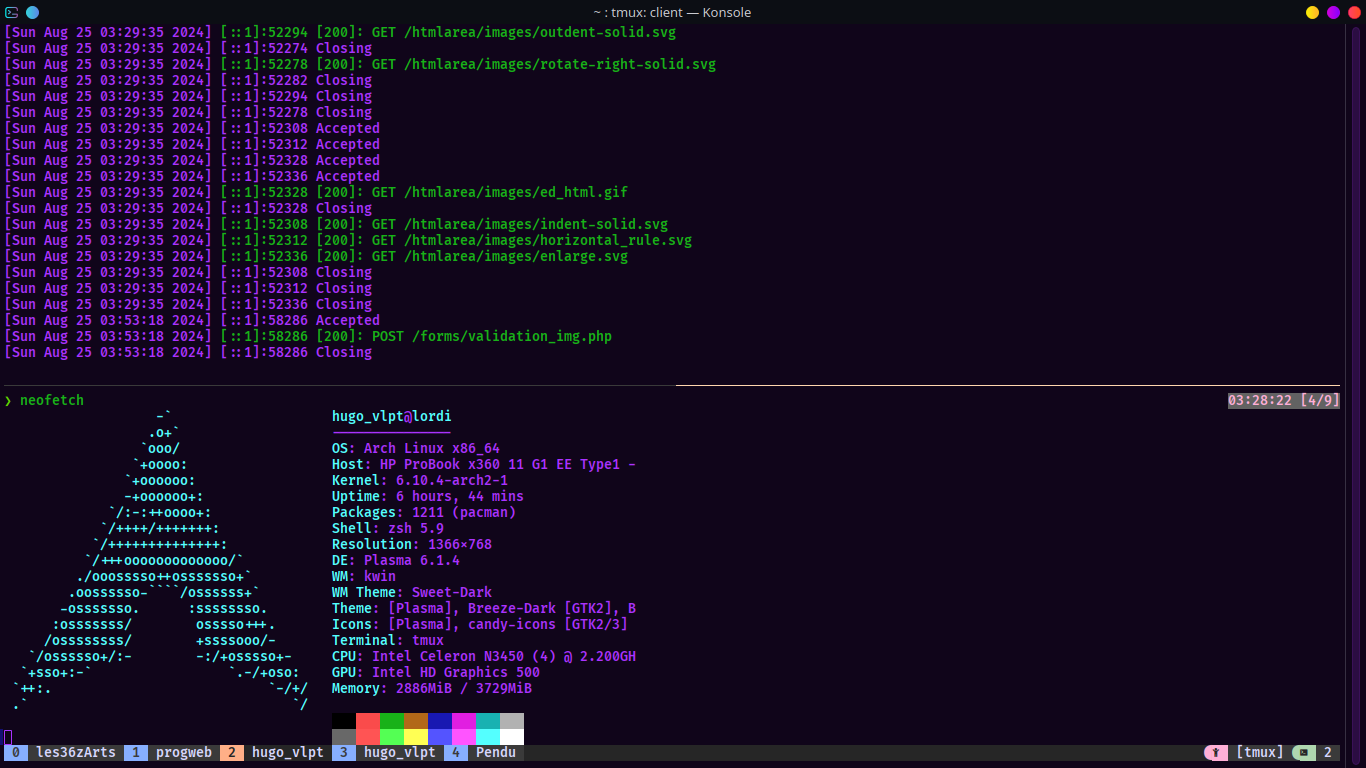This screenshot has height=768, width=1366.
Task: Switch to tmux window 0 les36zArts
Action: (64, 752)
